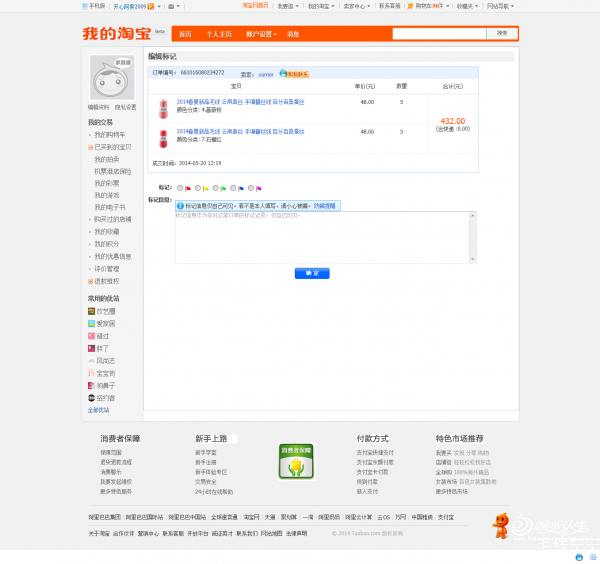The width and height of the screenshot is (600, 564).
Task: Click the 风尚志 site icon
Action: click(x=91, y=361)
